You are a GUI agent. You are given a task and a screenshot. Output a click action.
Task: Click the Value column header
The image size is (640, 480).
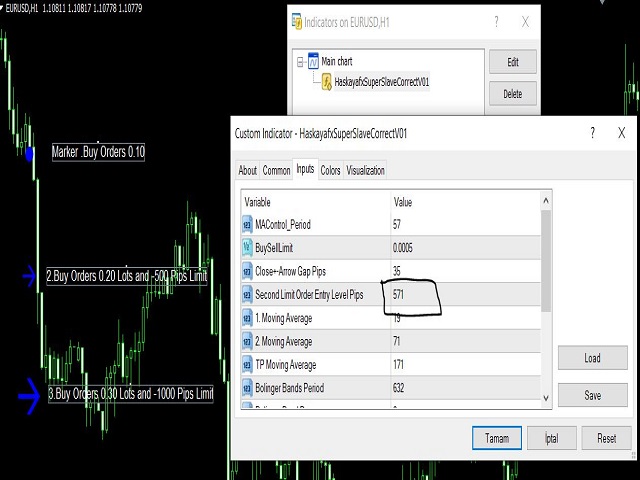pos(403,202)
